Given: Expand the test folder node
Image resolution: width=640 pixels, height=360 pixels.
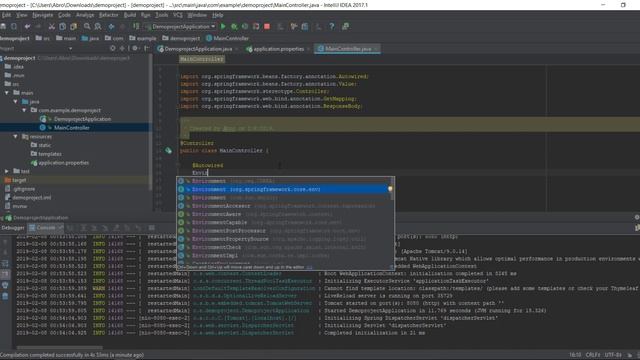Looking at the screenshot, I should 7,171.
